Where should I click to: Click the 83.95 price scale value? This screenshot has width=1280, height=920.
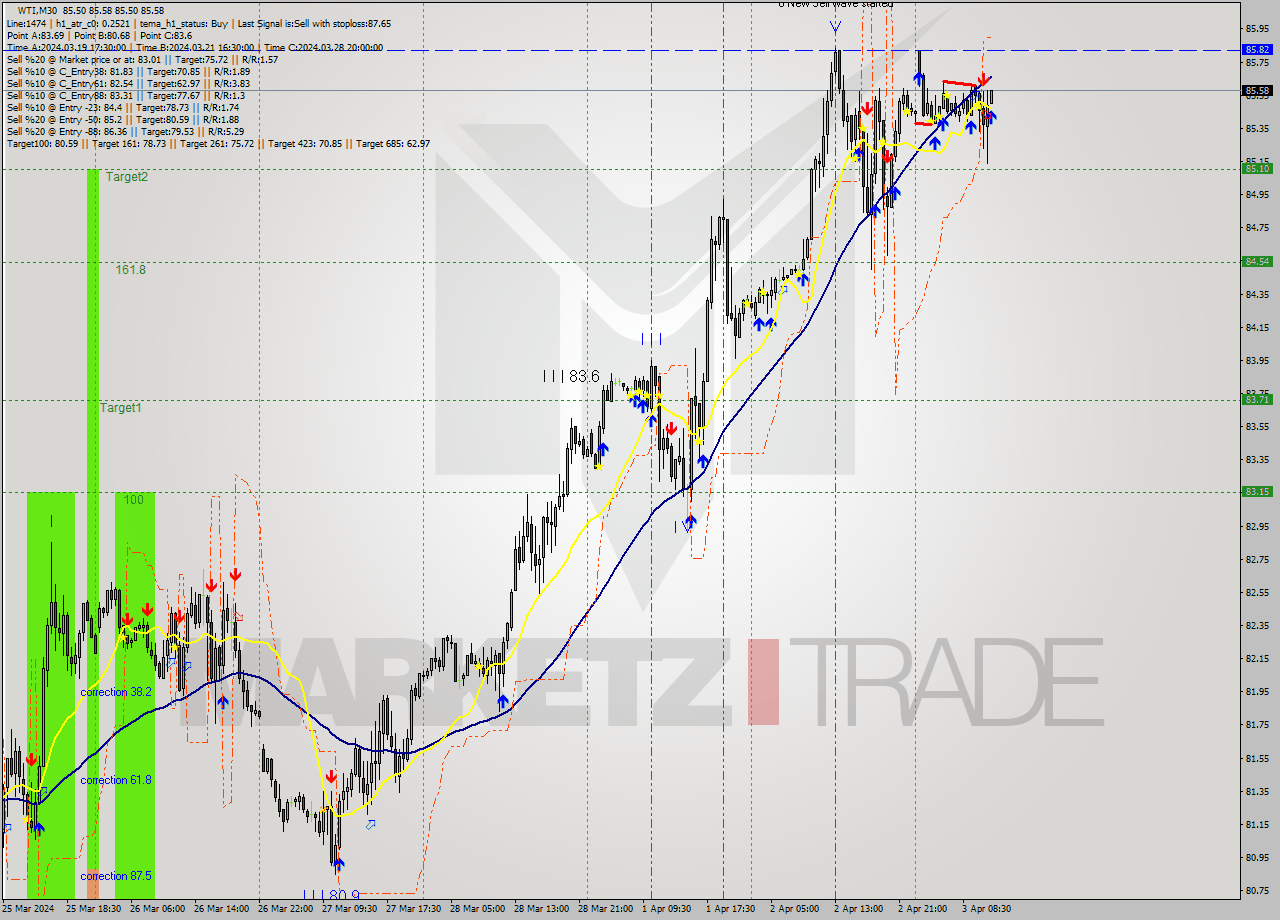[x=1257, y=360]
